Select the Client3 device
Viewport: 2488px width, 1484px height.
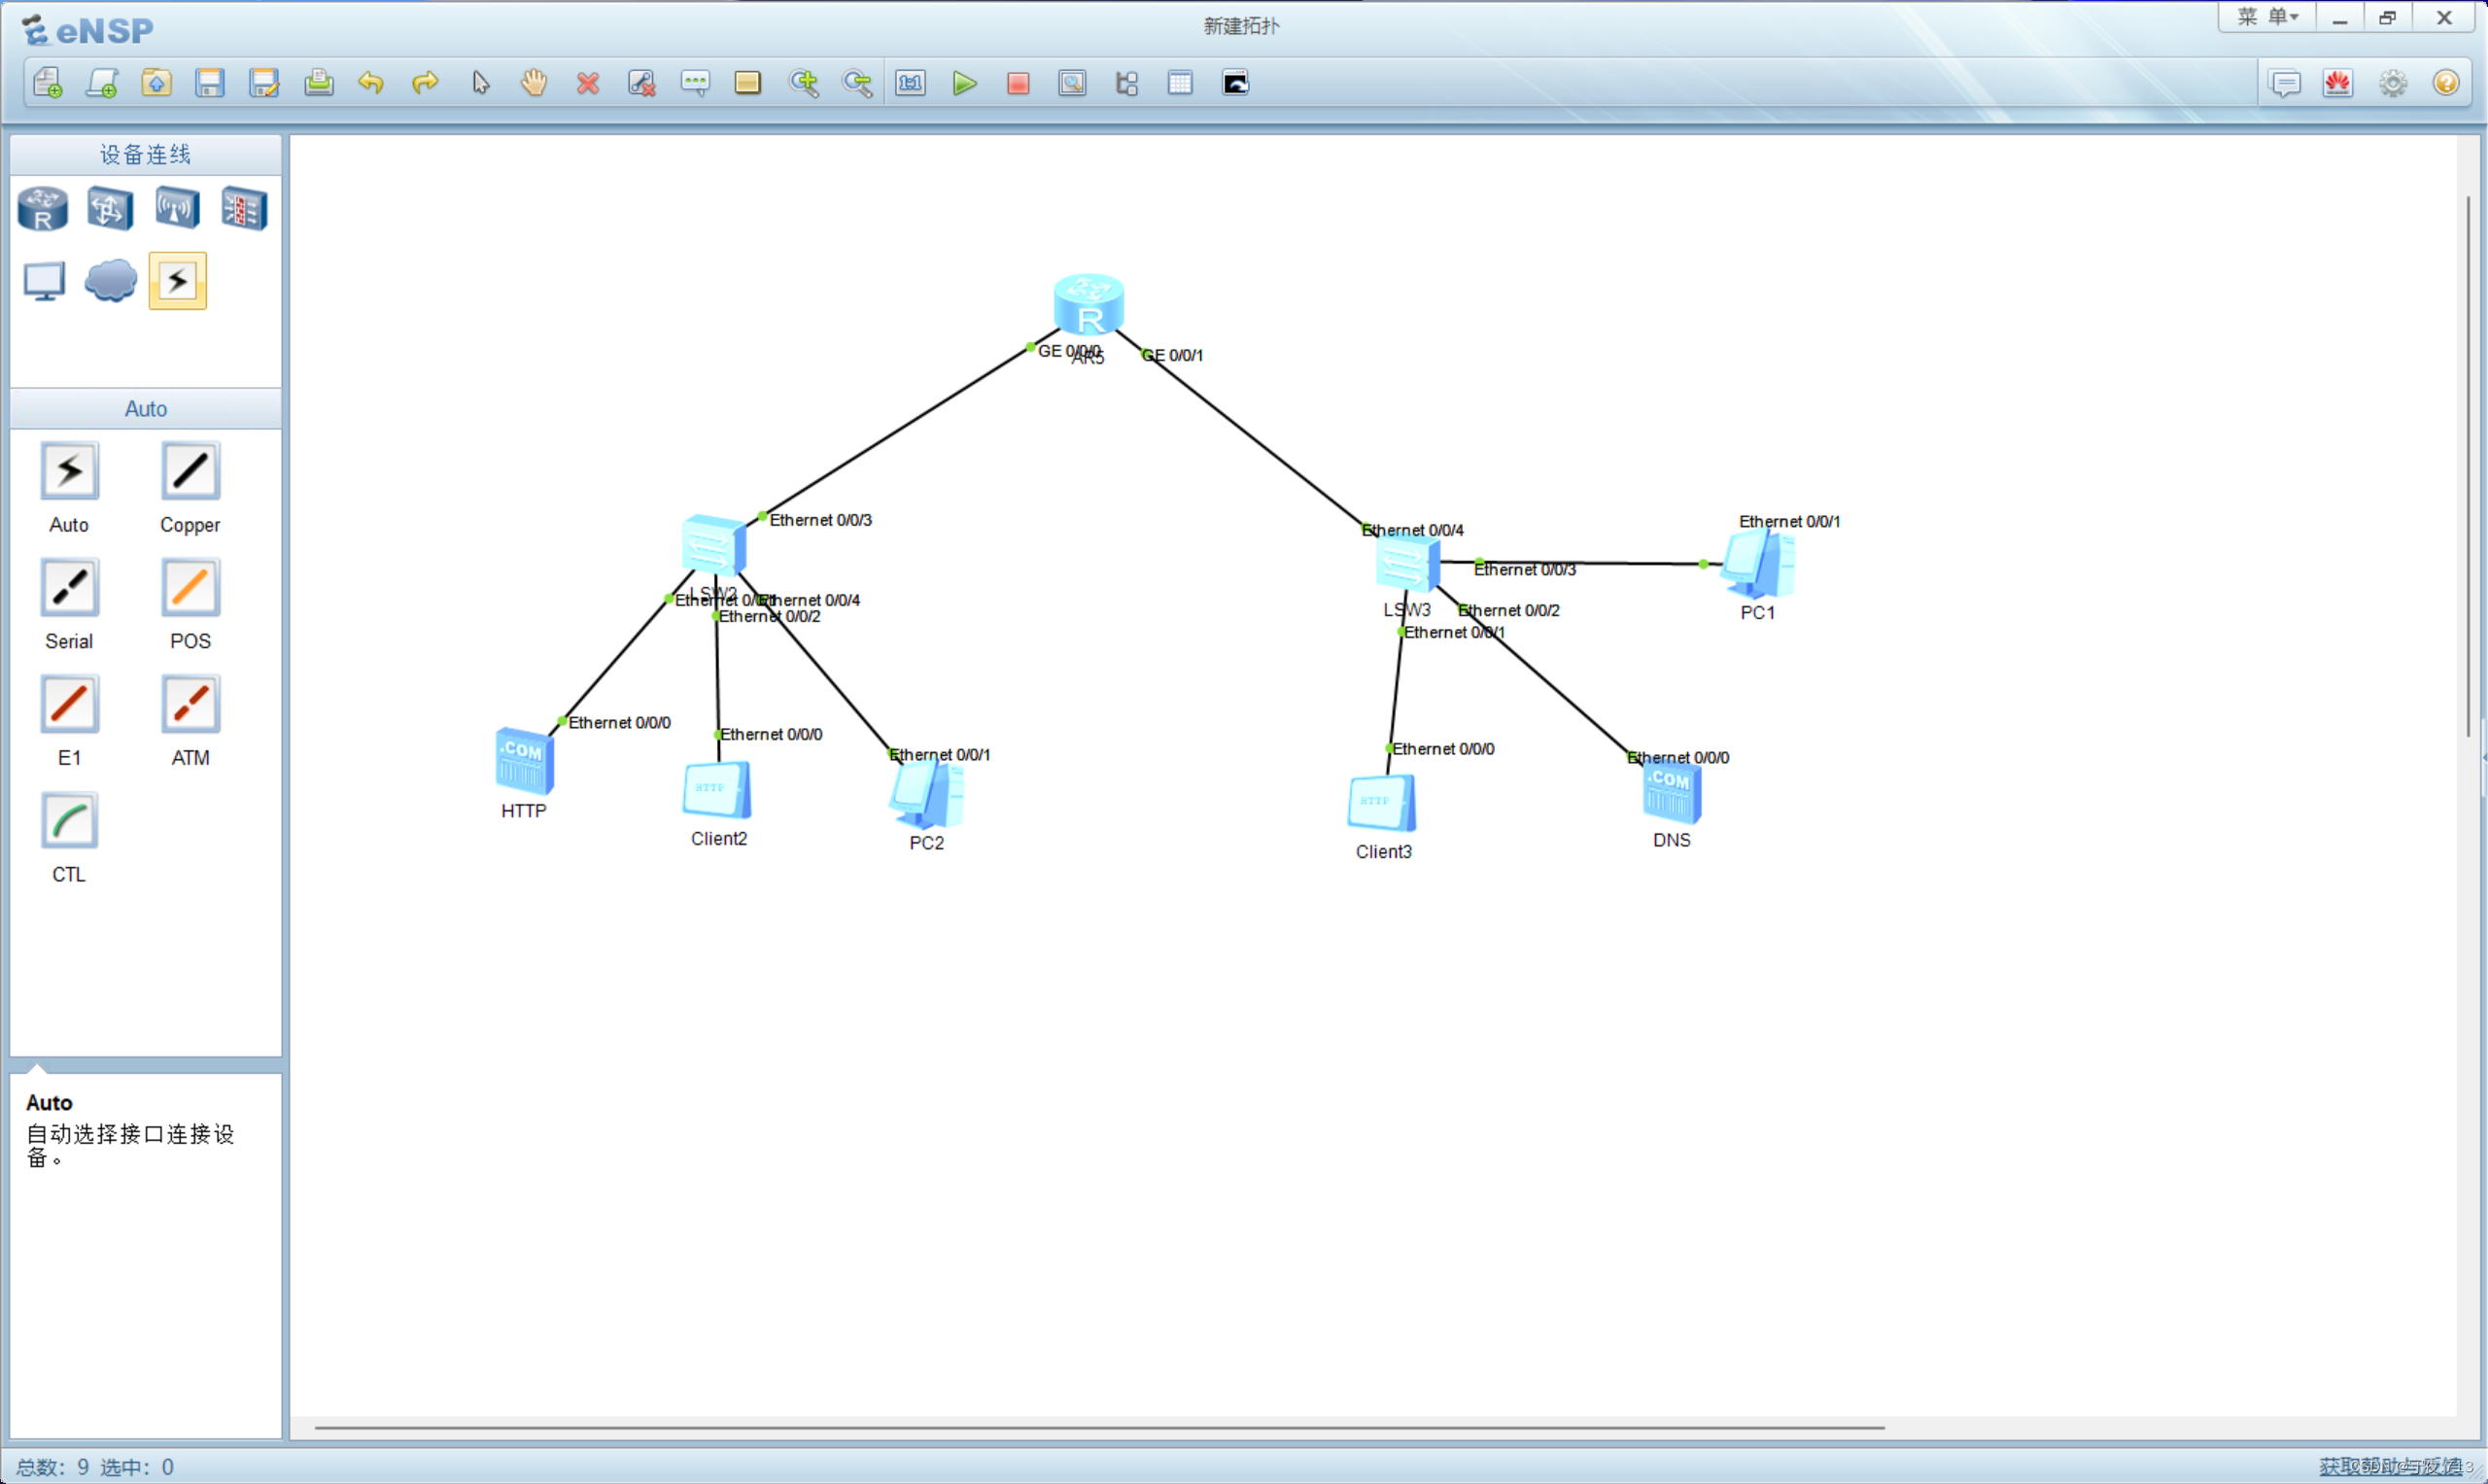[1382, 804]
